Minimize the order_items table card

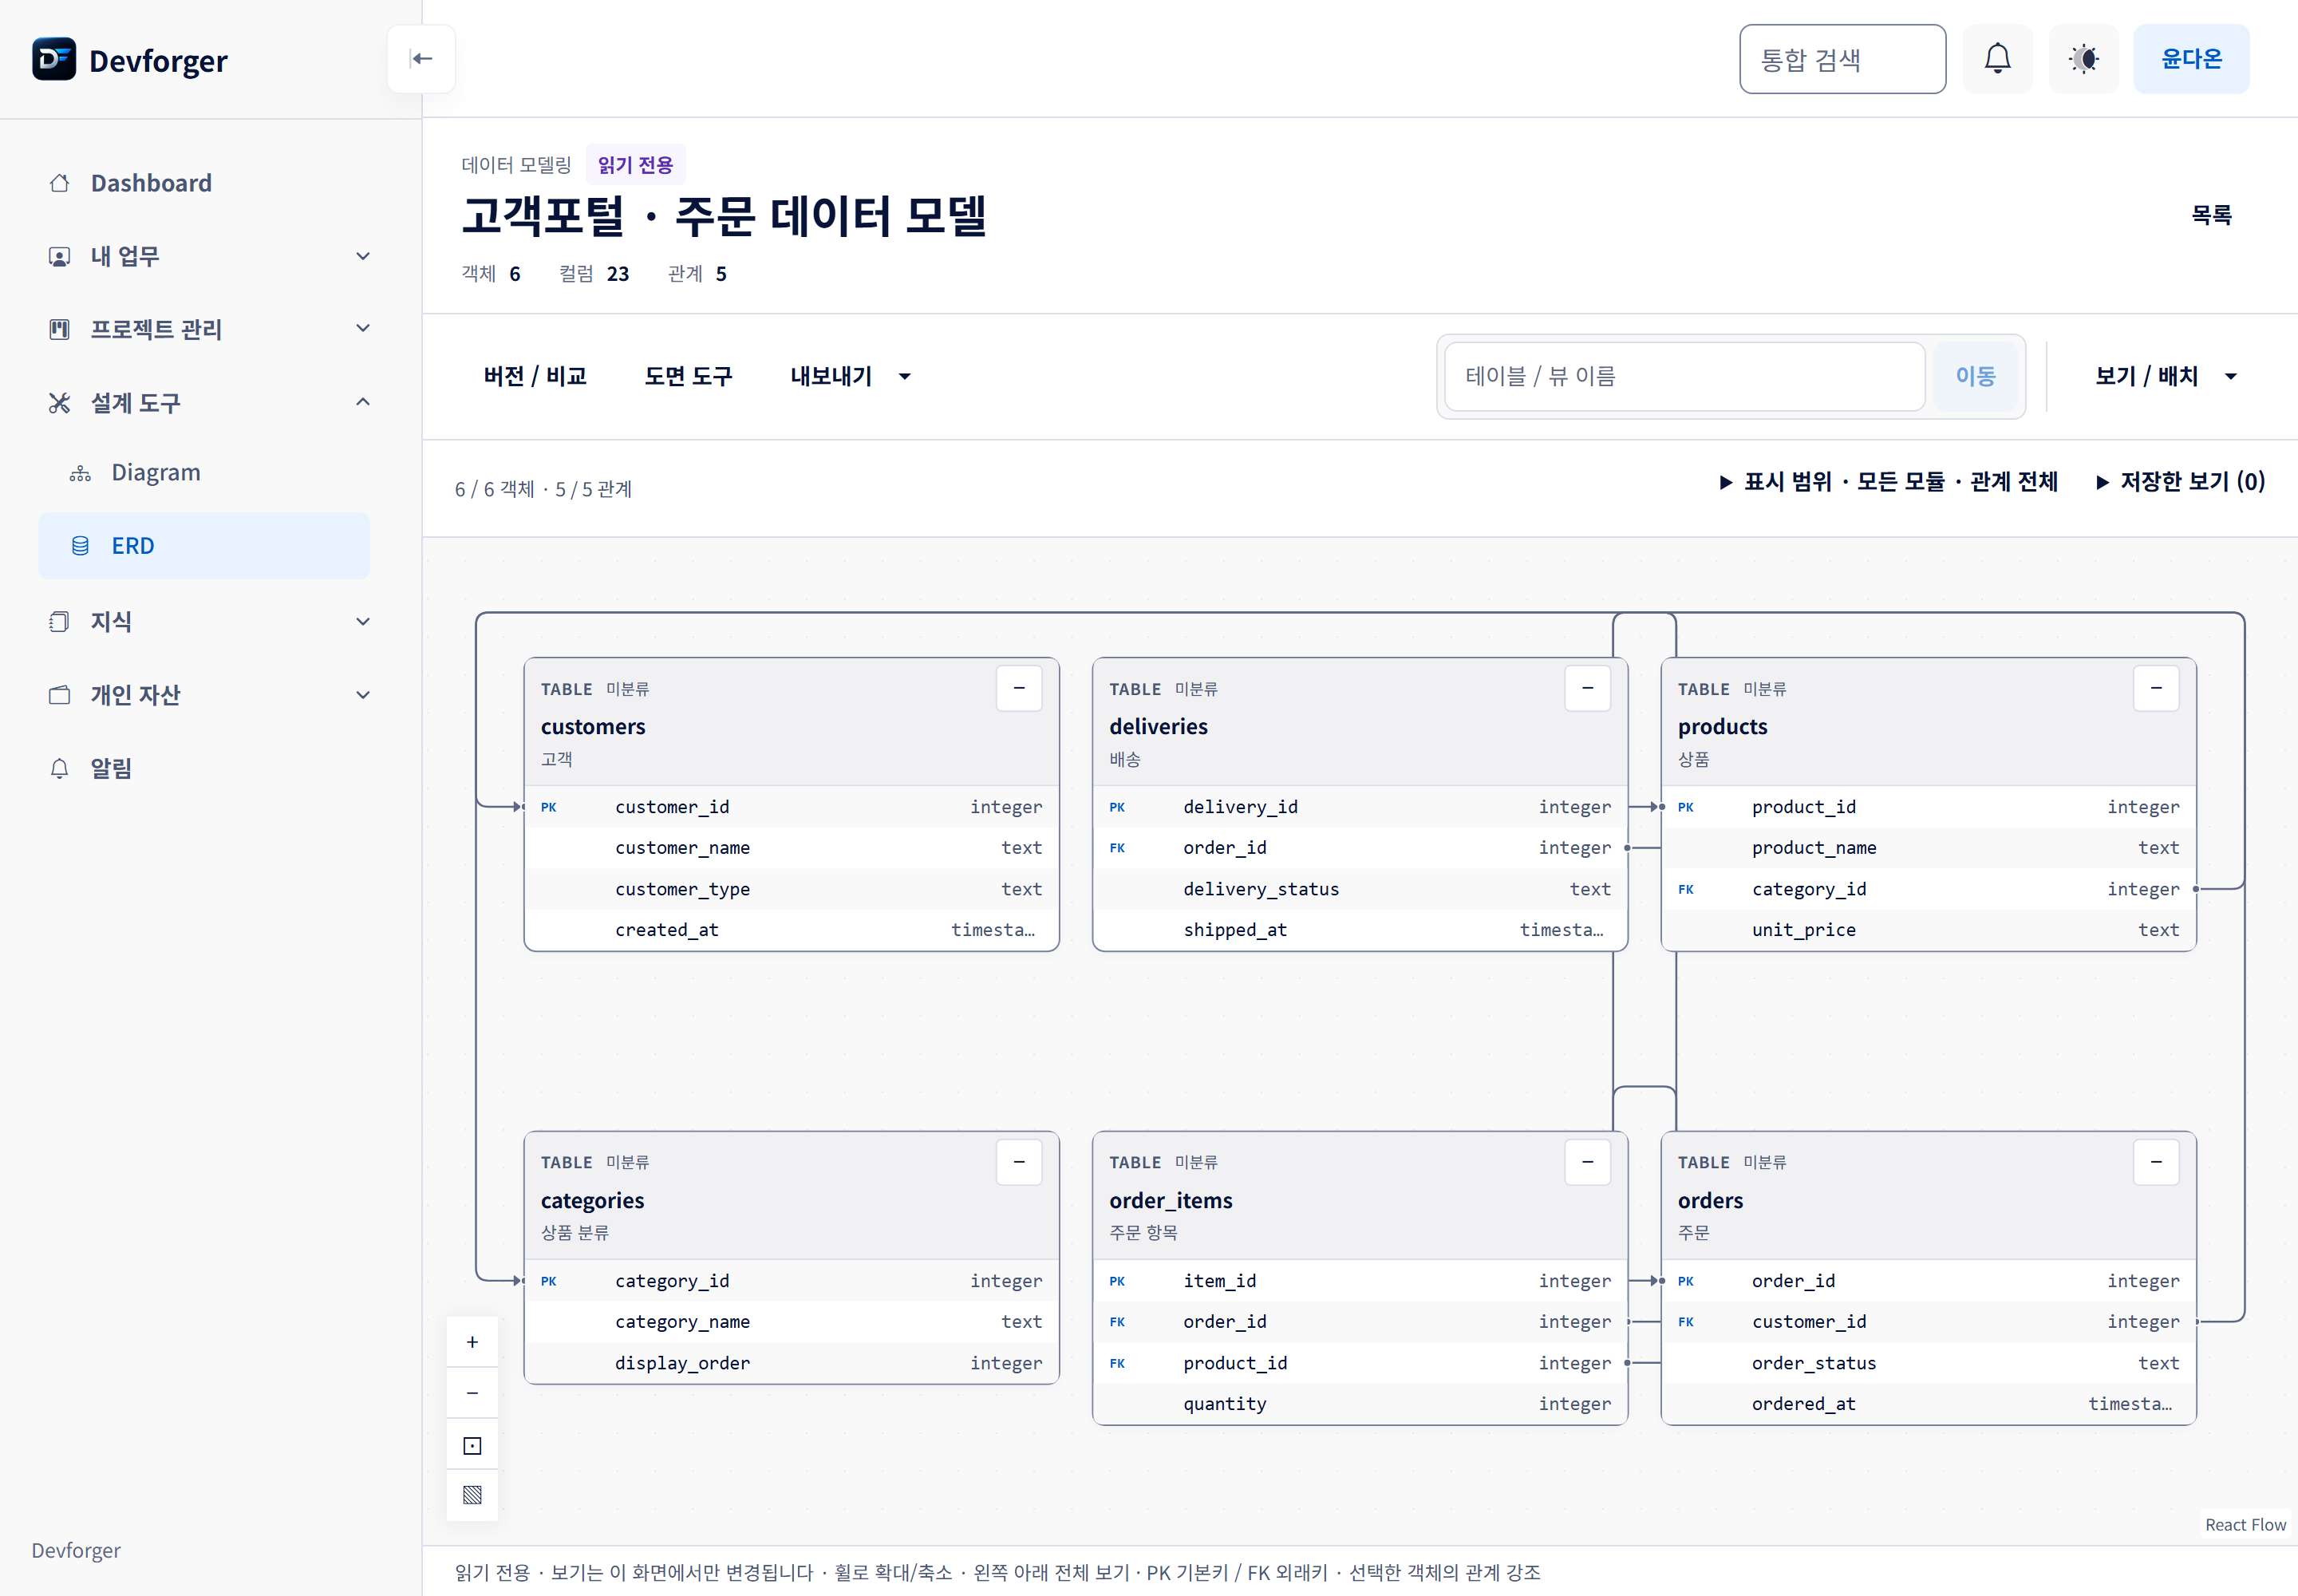(1587, 1162)
